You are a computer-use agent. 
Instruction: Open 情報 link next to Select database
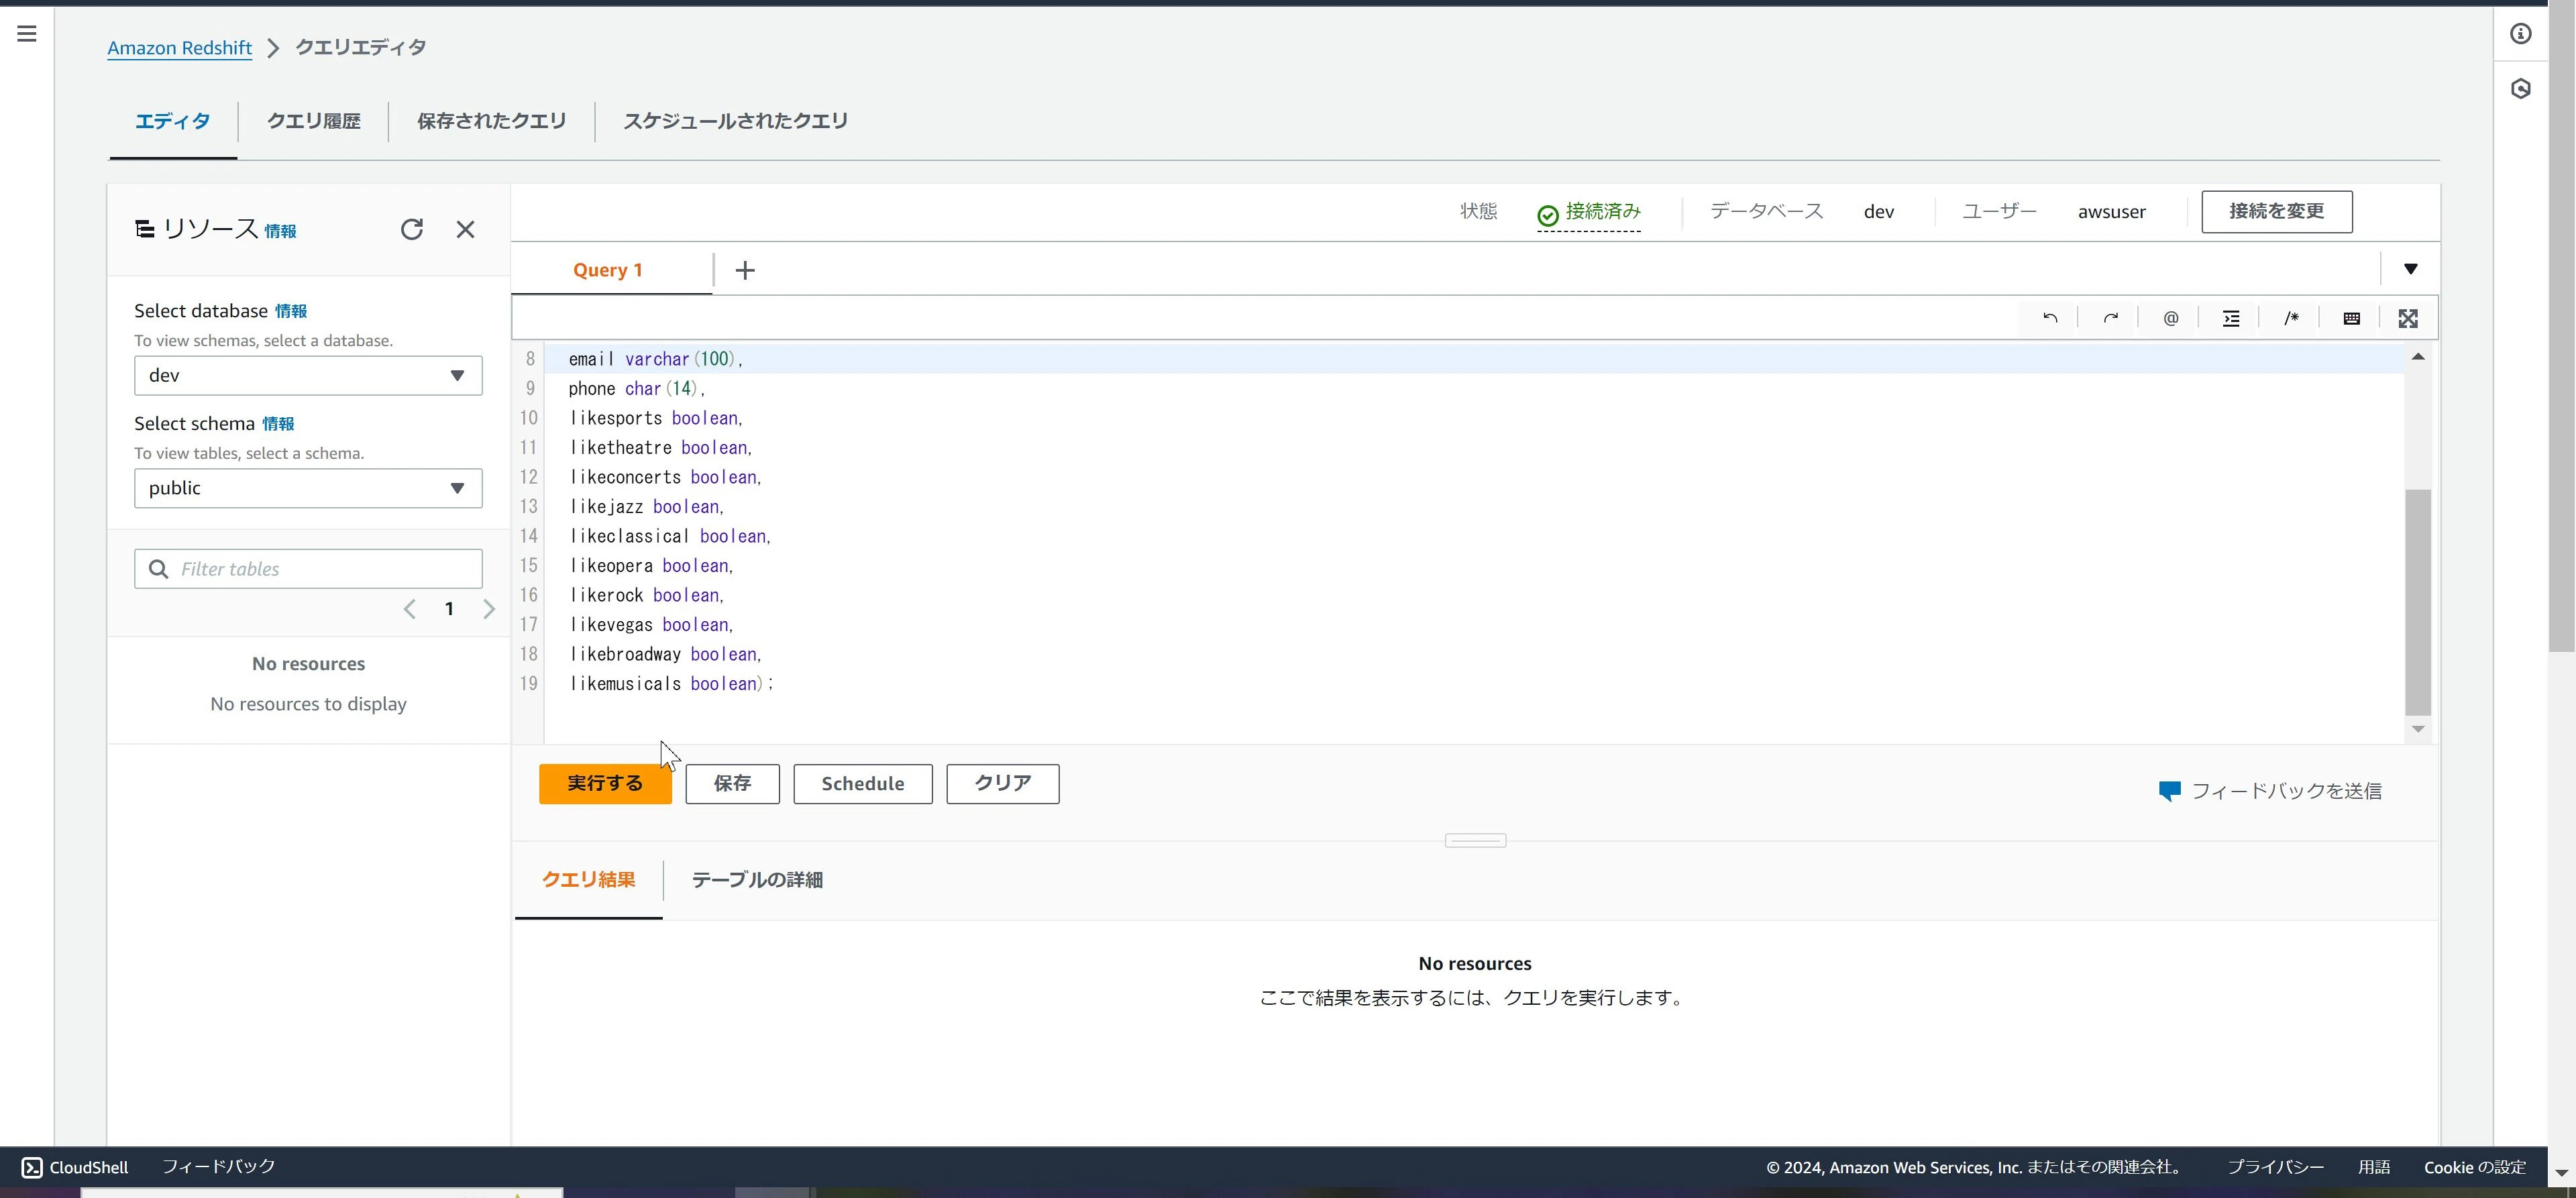(x=291, y=311)
